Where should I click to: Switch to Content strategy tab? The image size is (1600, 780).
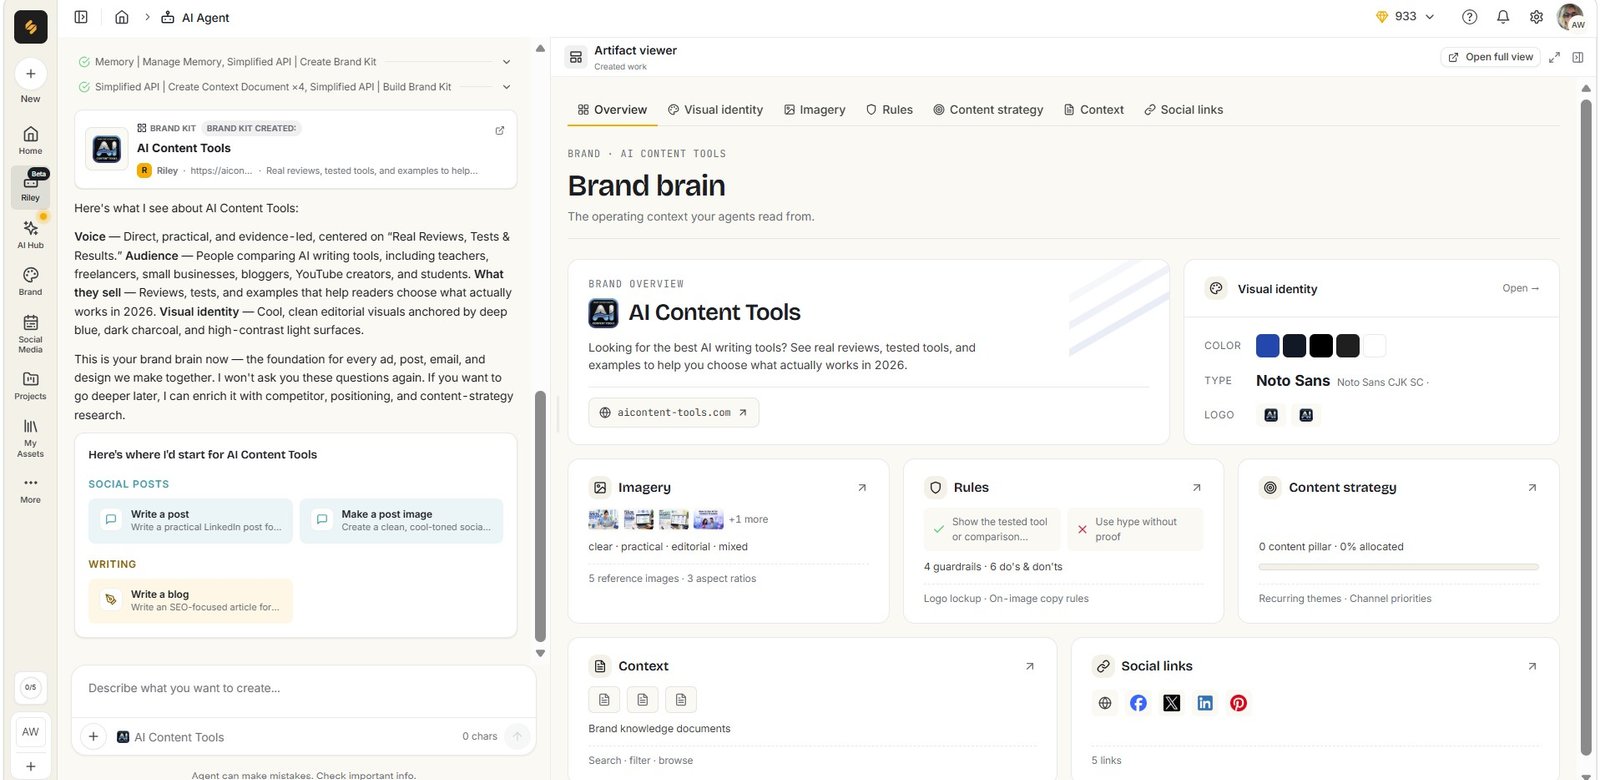[988, 110]
